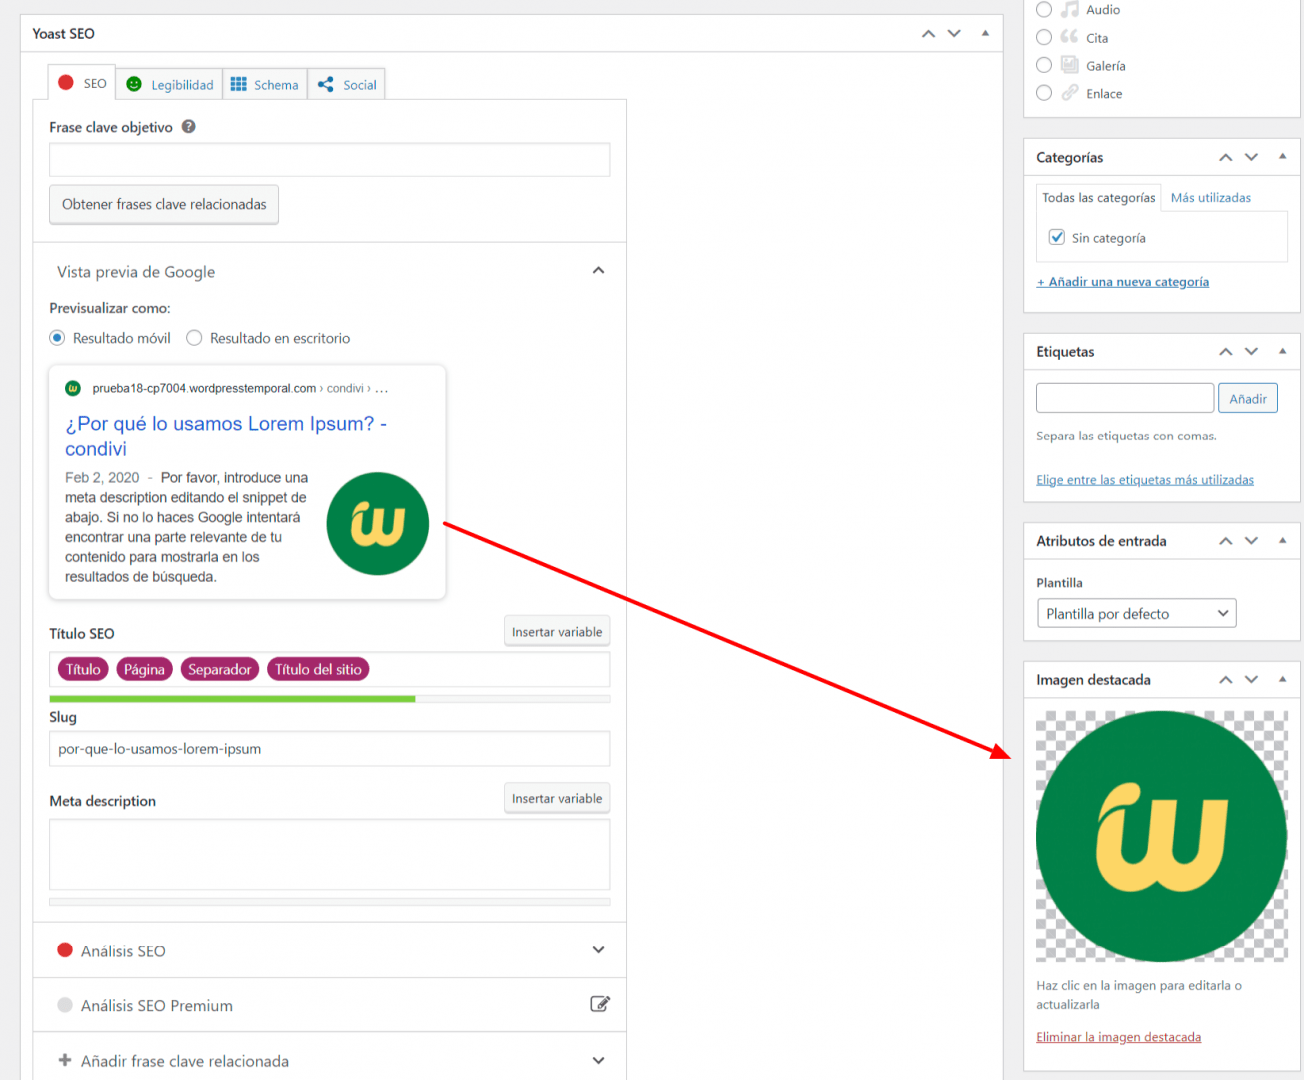This screenshot has width=1304, height=1080.
Task: Click Añadir una nueva categoría link
Action: [x=1122, y=282]
